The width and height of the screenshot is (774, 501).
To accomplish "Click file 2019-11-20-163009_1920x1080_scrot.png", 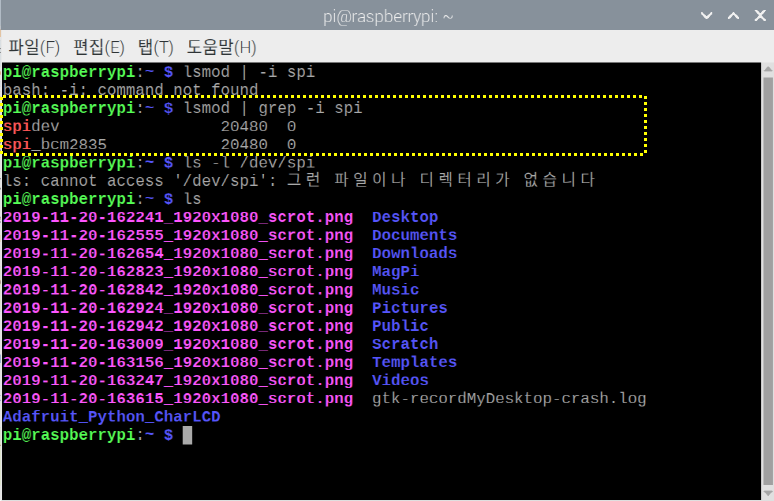I will point(178,345).
